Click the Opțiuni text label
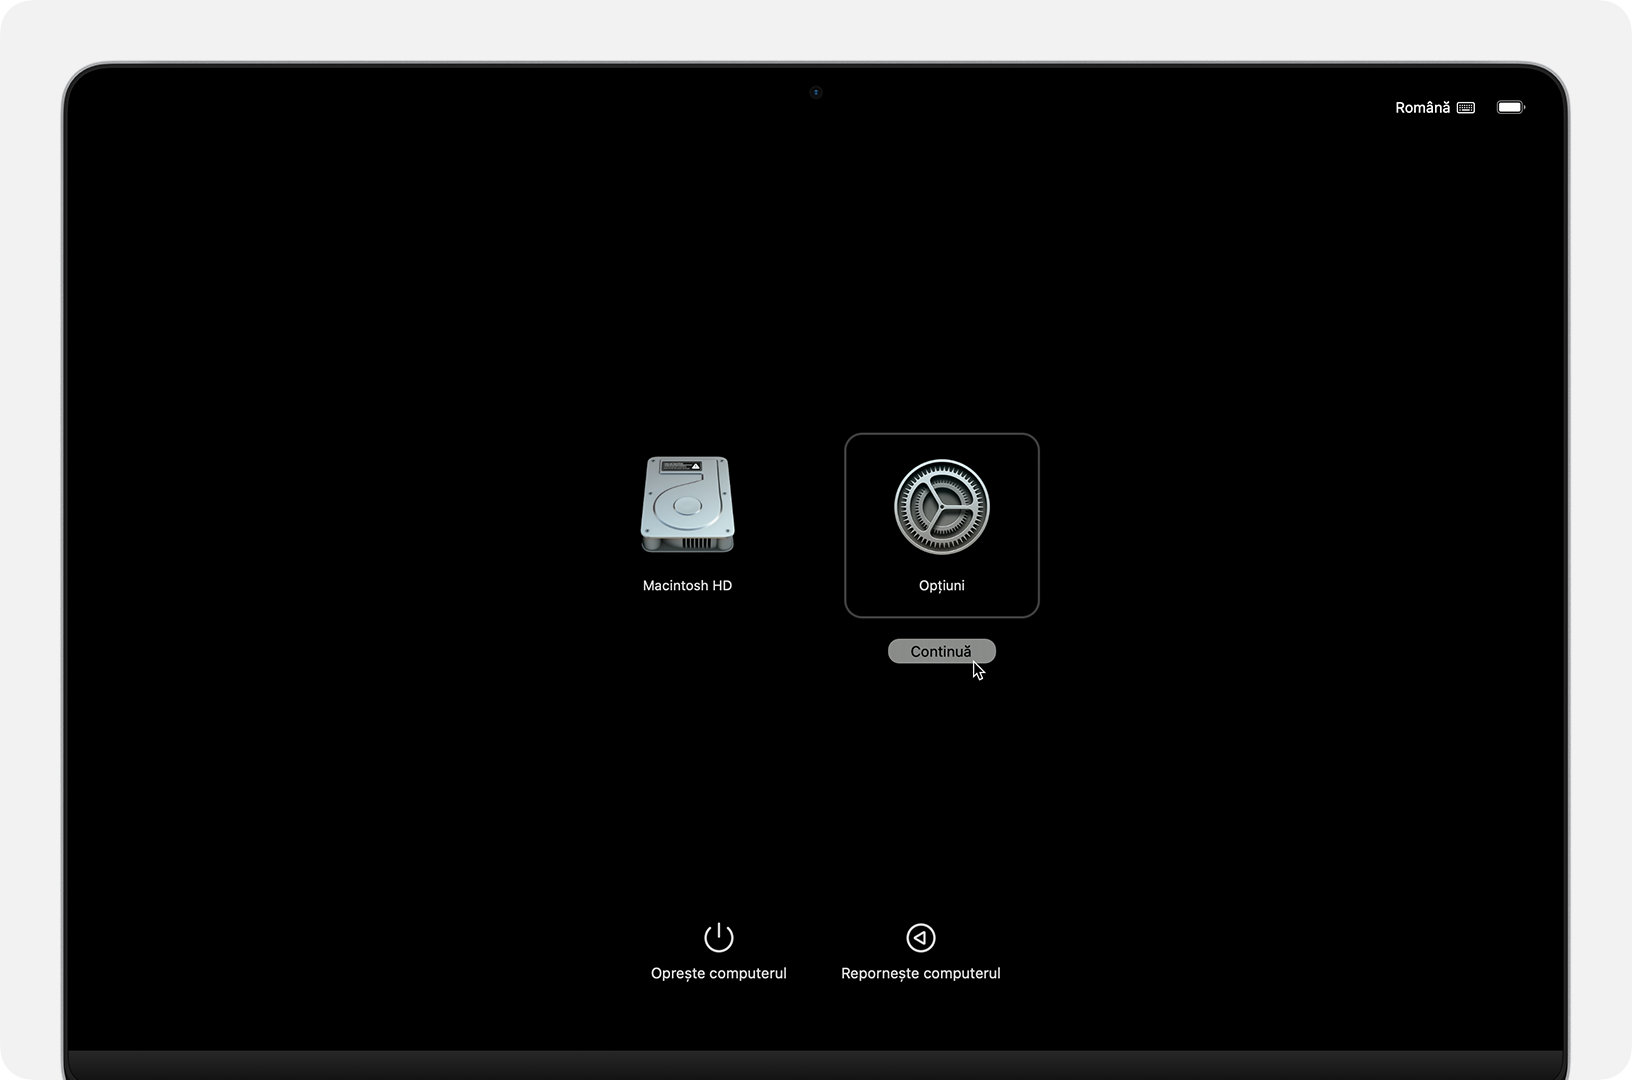The image size is (1632, 1080). click(941, 586)
